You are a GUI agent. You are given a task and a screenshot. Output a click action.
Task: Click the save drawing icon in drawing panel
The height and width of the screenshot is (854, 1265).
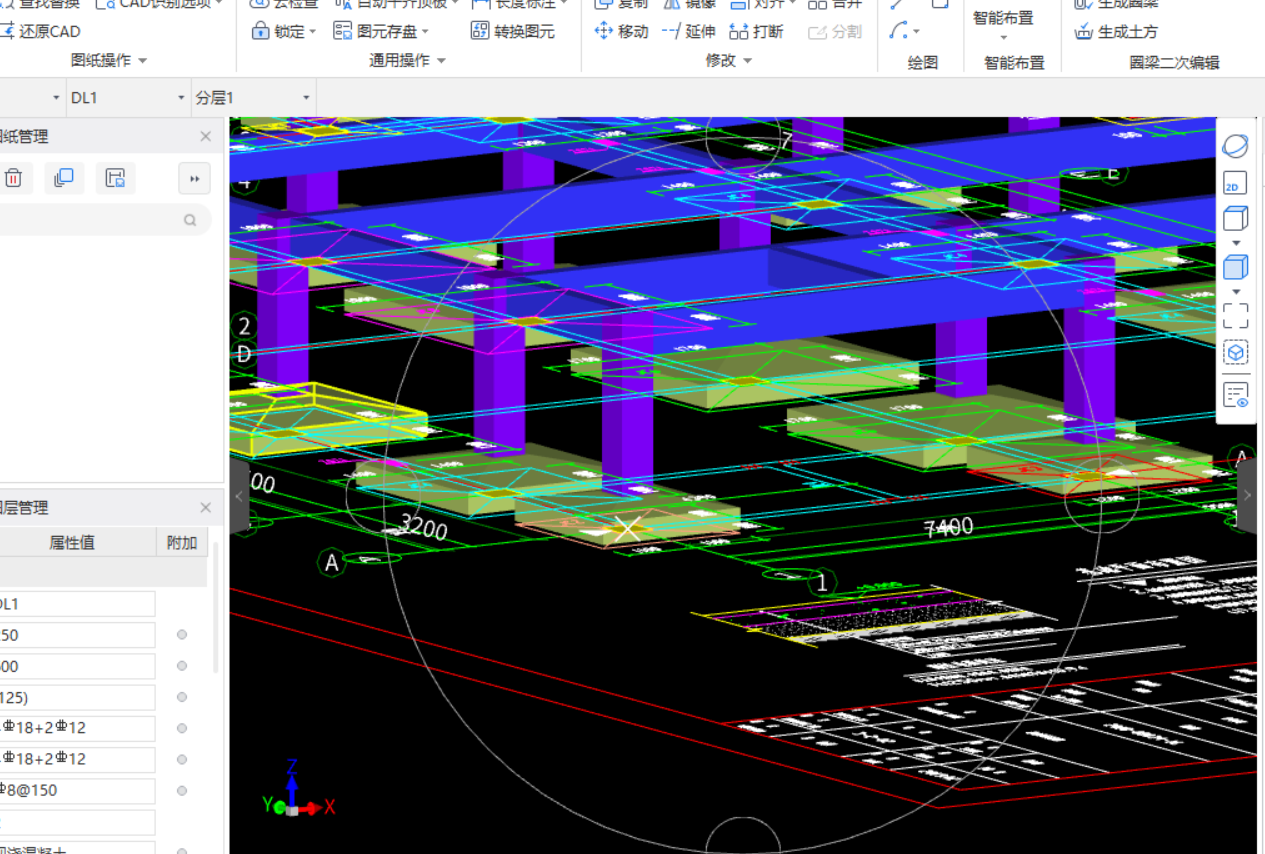[x=116, y=178]
